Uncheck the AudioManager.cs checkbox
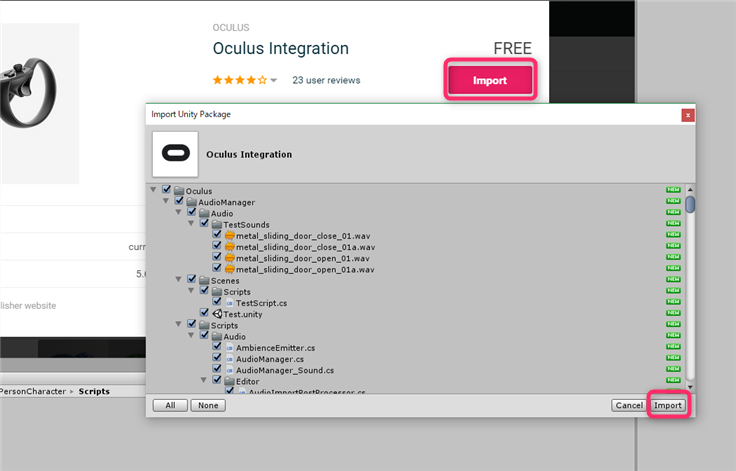 point(217,357)
